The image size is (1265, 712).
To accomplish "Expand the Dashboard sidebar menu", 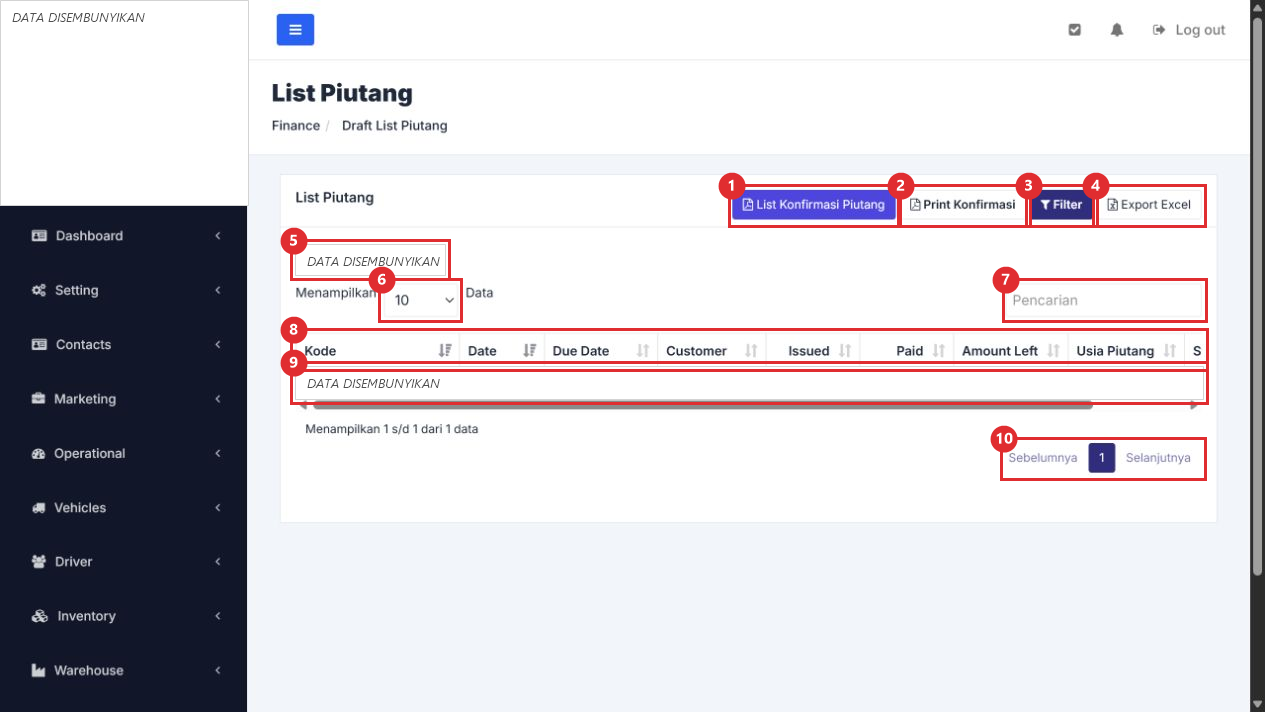I will tap(124, 236).
